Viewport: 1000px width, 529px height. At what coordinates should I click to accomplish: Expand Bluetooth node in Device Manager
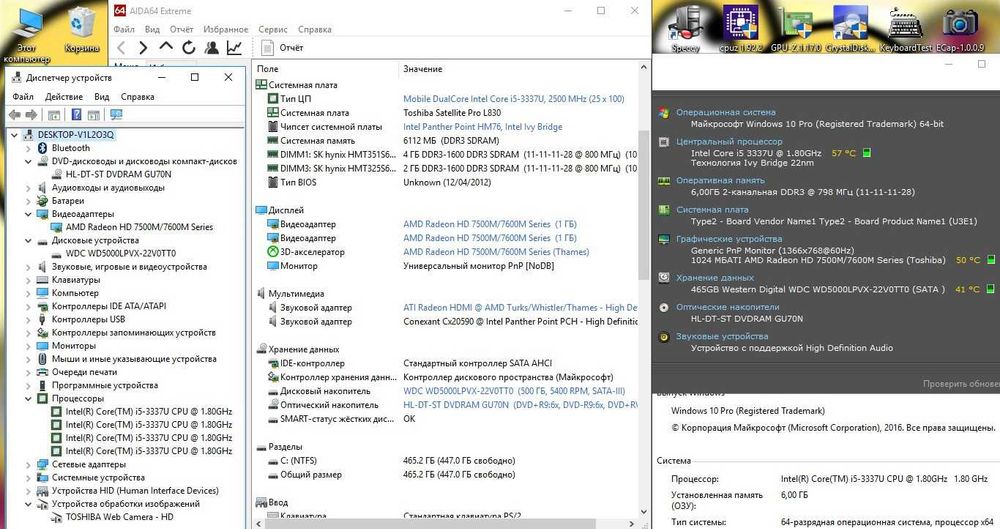pyautogui.click(x=28, y=148)
